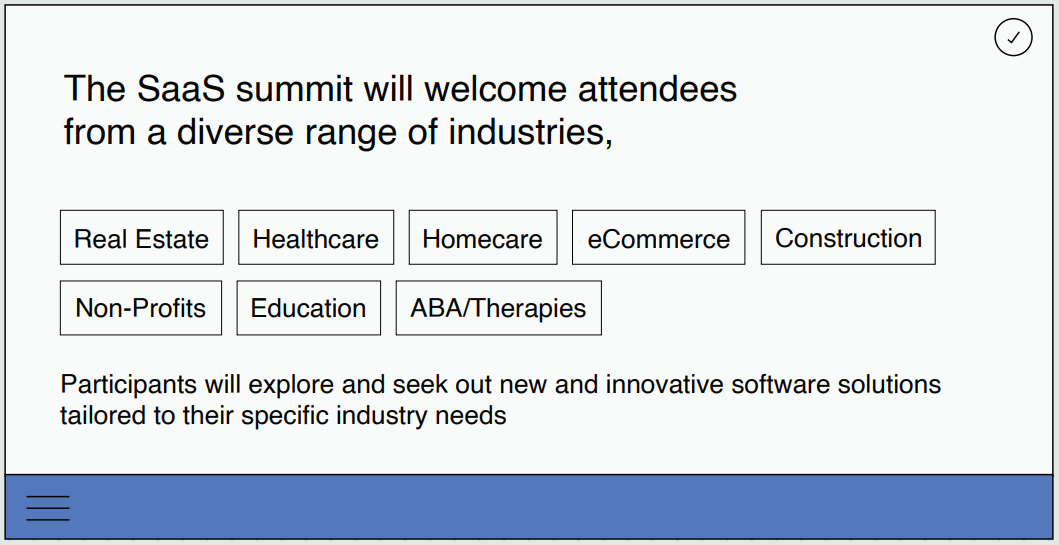1059x545 pixels.
Task: Click the line 'tailored to their specific industry needs'
Action: click(x=283, y=415)
